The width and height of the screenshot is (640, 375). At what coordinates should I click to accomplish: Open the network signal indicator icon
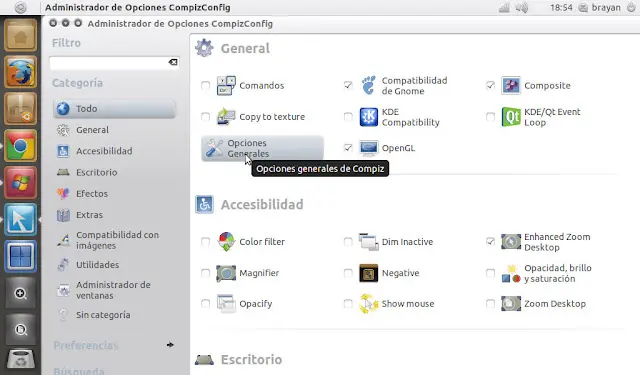pyautogui.click(x=504, y=8)
